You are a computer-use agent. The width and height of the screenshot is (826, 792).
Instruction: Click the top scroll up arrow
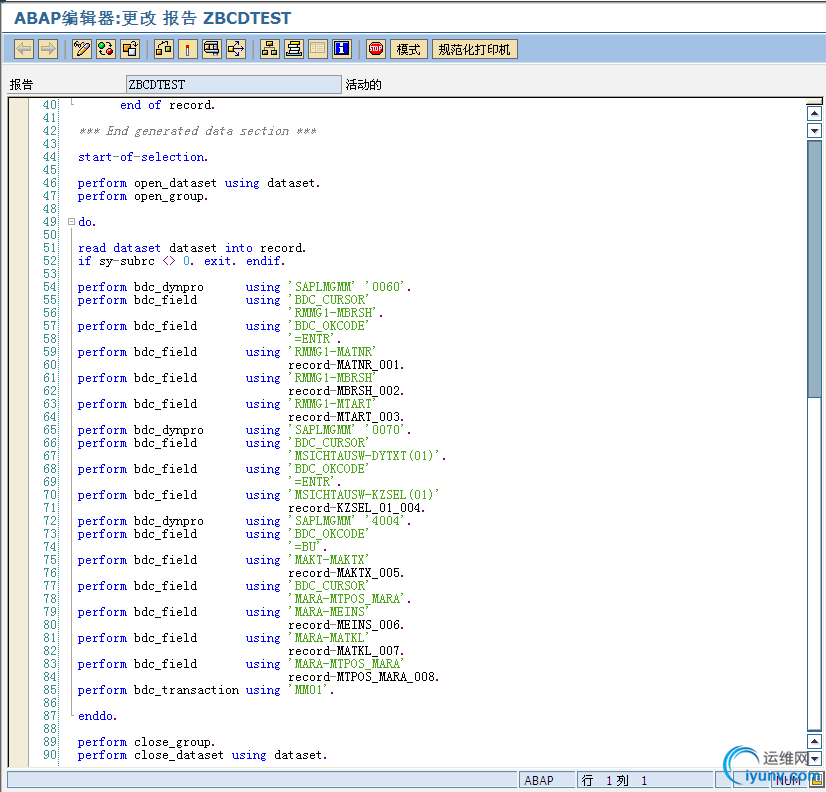coord(814,112)
